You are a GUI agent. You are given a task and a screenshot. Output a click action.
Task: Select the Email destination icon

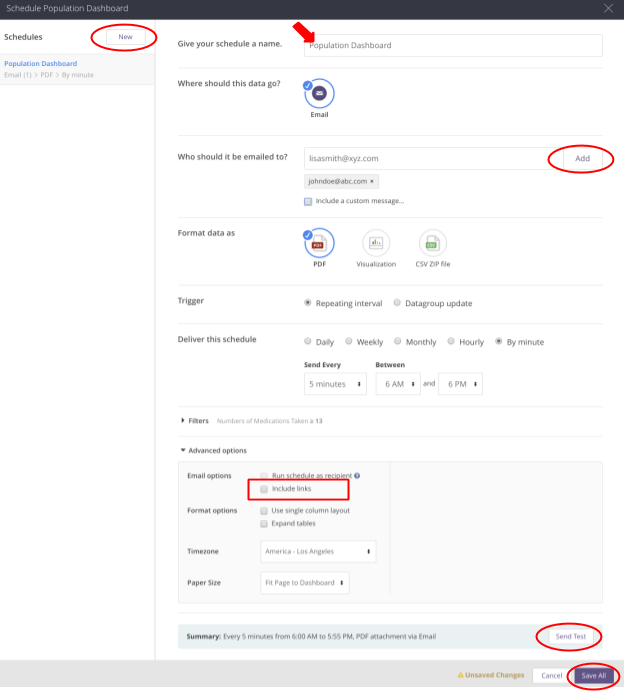point(319,94)
